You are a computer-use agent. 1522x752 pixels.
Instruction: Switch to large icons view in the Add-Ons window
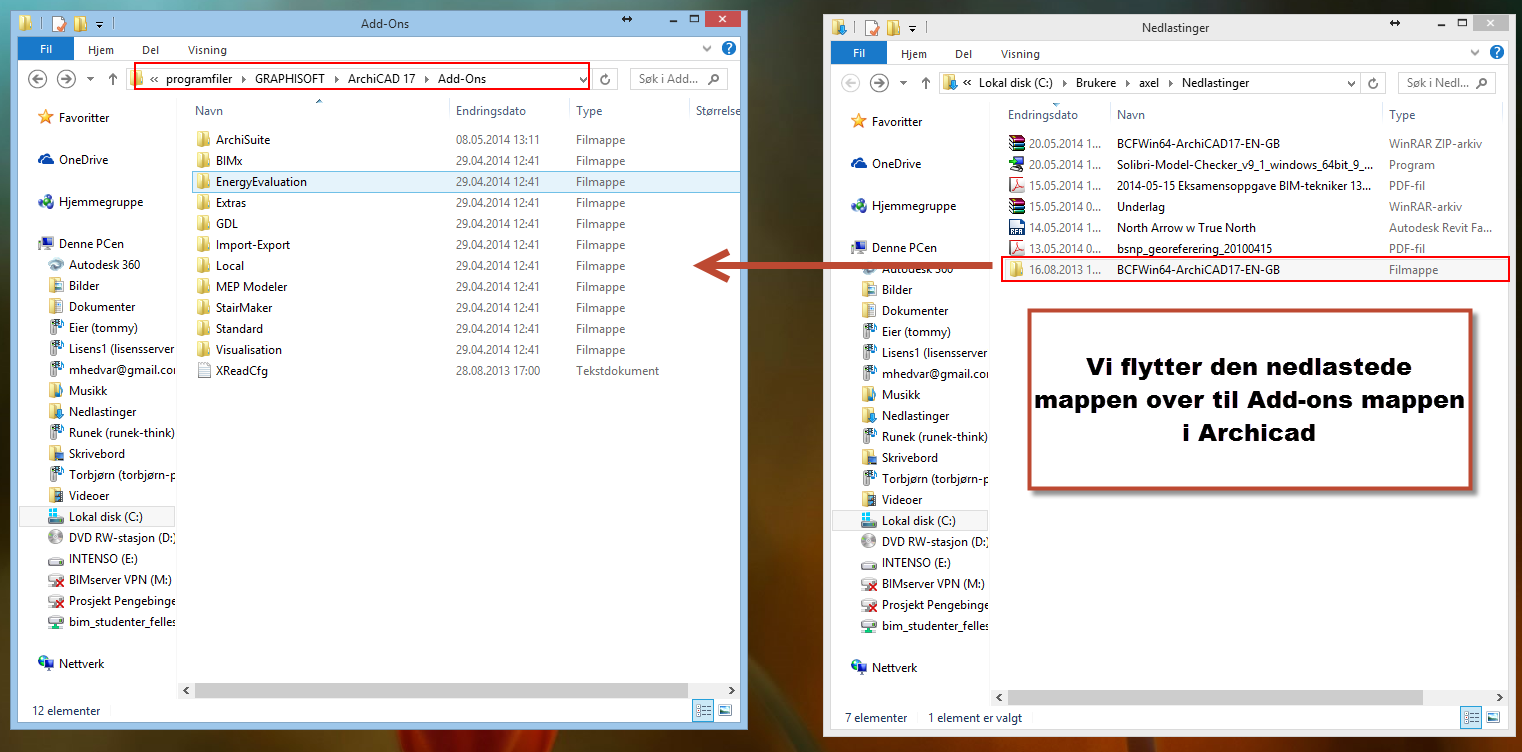pyautogui.click(x=725, y=710)
